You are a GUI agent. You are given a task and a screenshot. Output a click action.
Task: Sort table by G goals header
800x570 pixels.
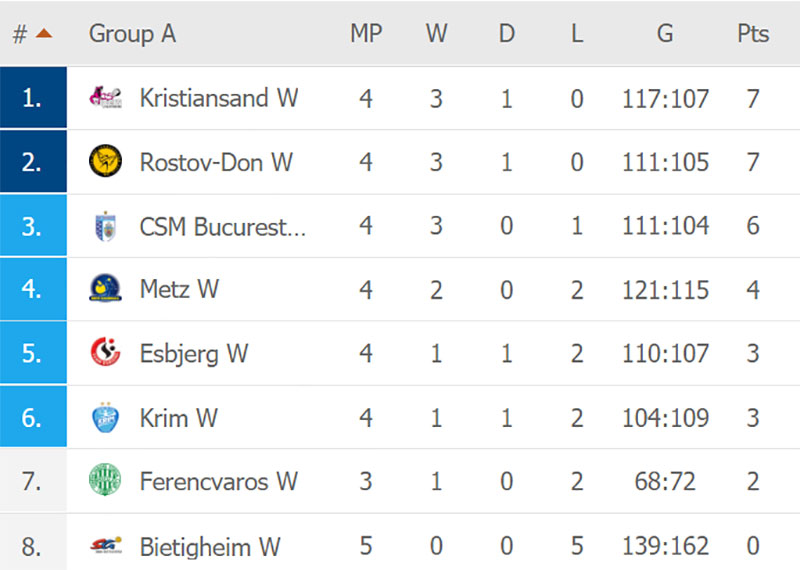[665, 34]
